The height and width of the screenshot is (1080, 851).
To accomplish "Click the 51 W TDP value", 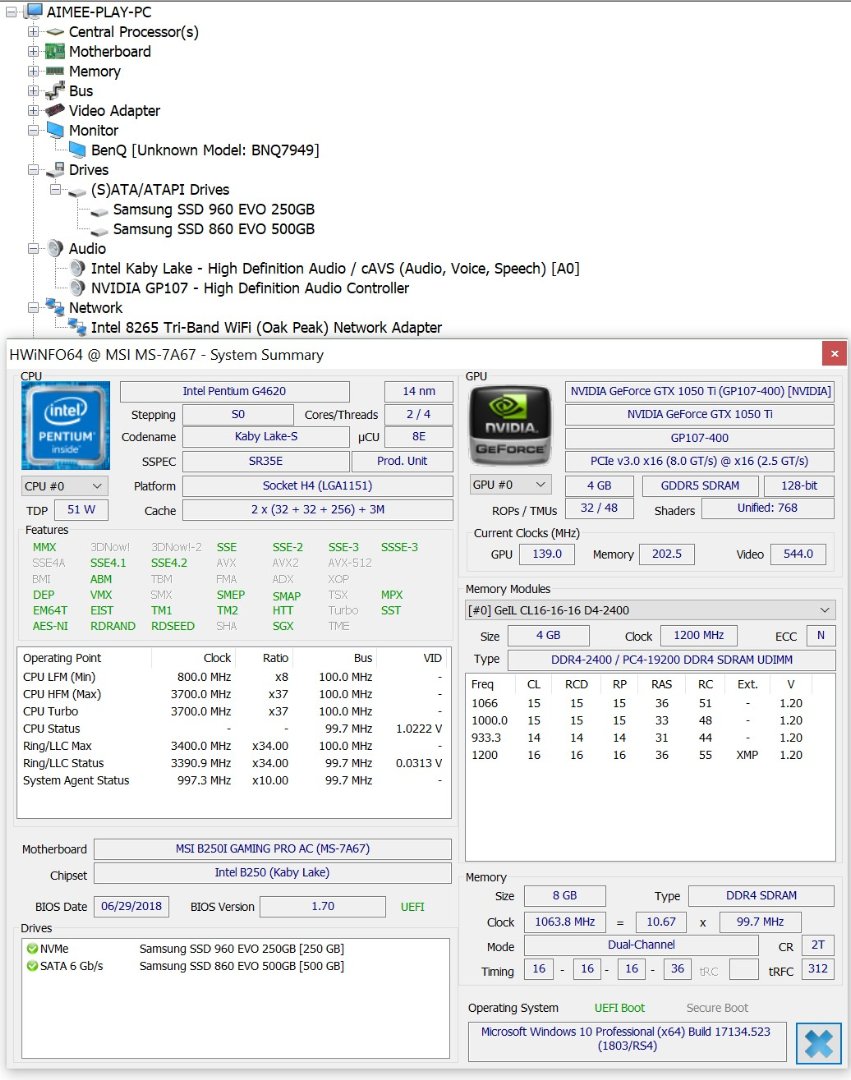I will (81, 510).
